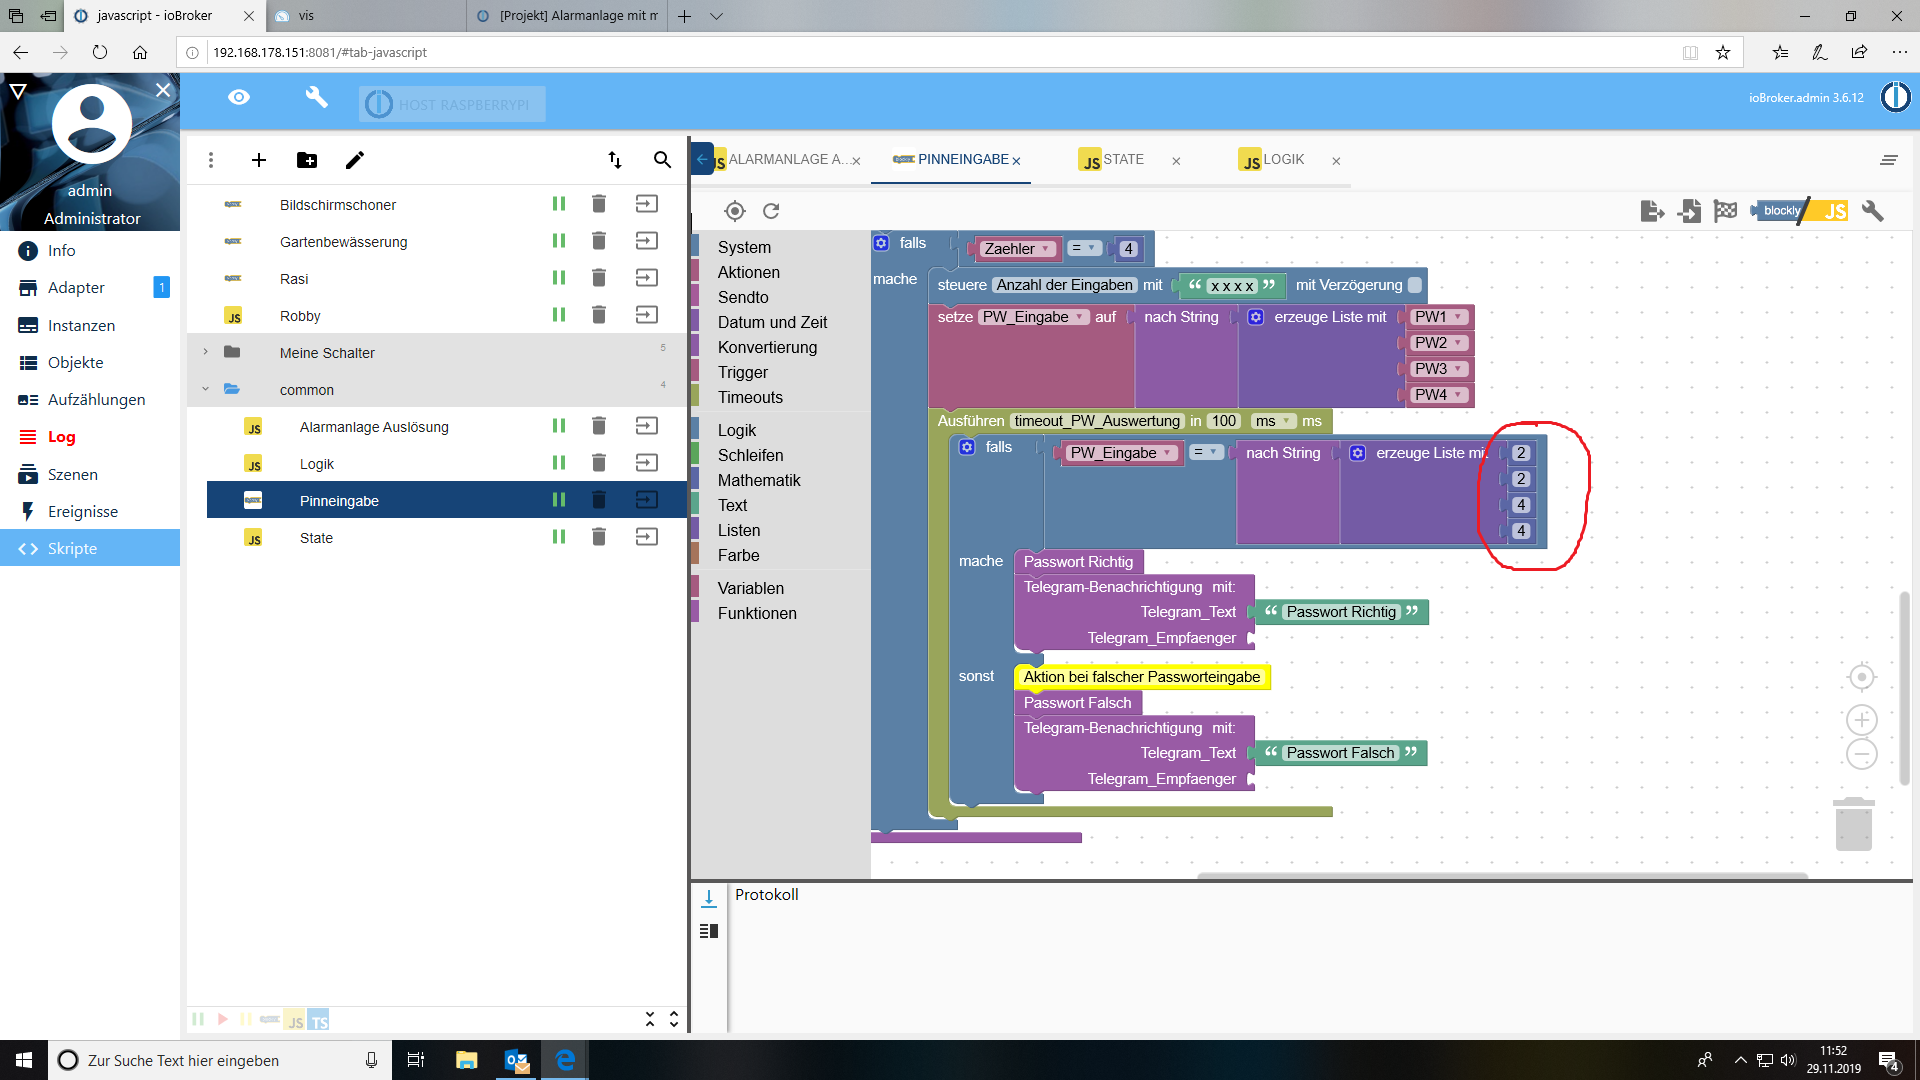Open the Instanzen menu item

[x=81, y=325]
